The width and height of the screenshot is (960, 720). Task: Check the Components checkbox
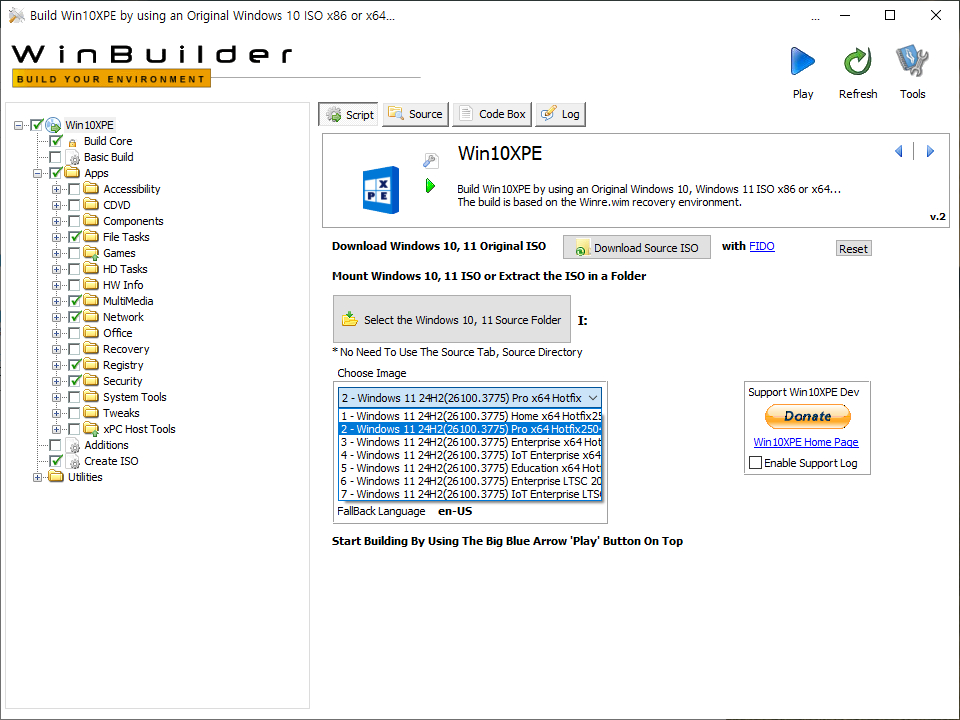[74, 221]
